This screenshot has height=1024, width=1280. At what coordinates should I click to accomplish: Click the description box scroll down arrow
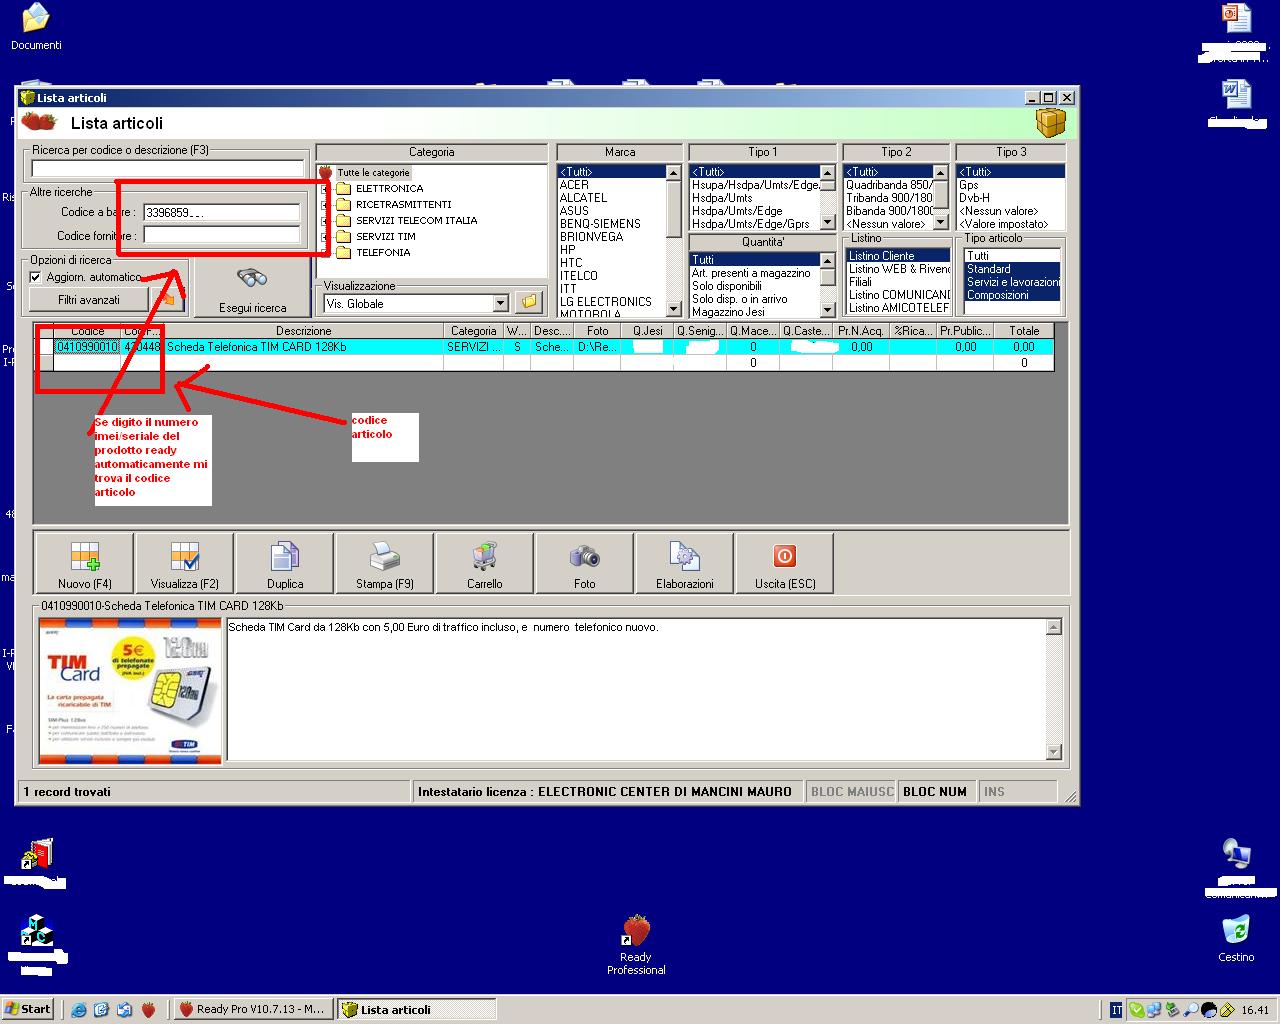1053,752
